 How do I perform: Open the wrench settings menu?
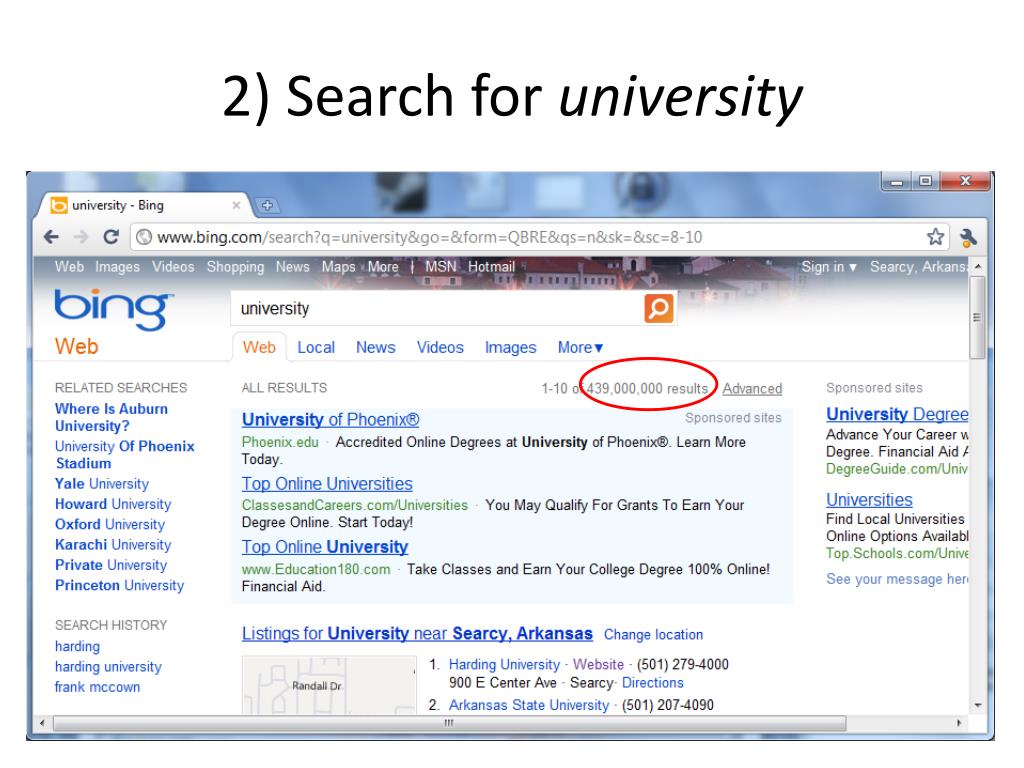click(968, 238)
